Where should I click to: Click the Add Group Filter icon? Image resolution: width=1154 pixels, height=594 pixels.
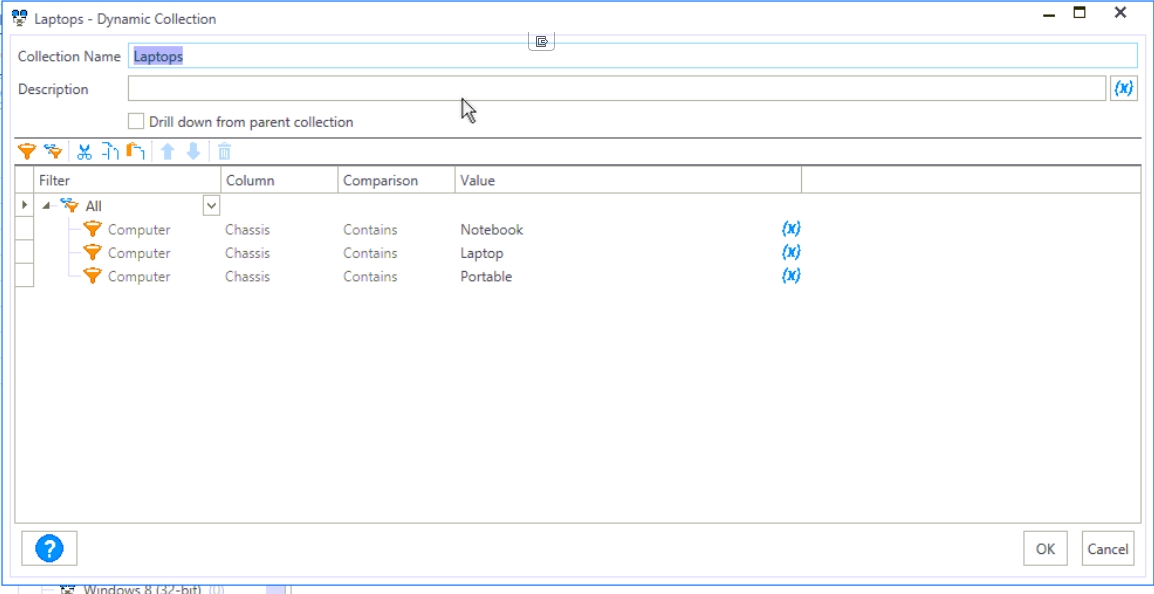[53, 152]
